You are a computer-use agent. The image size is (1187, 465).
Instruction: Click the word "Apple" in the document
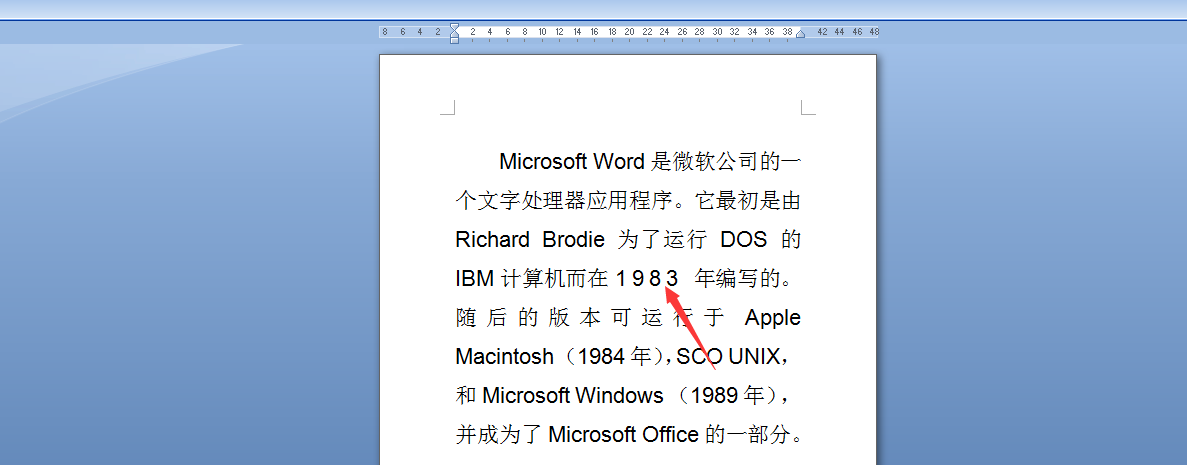(x=773, y=318)
